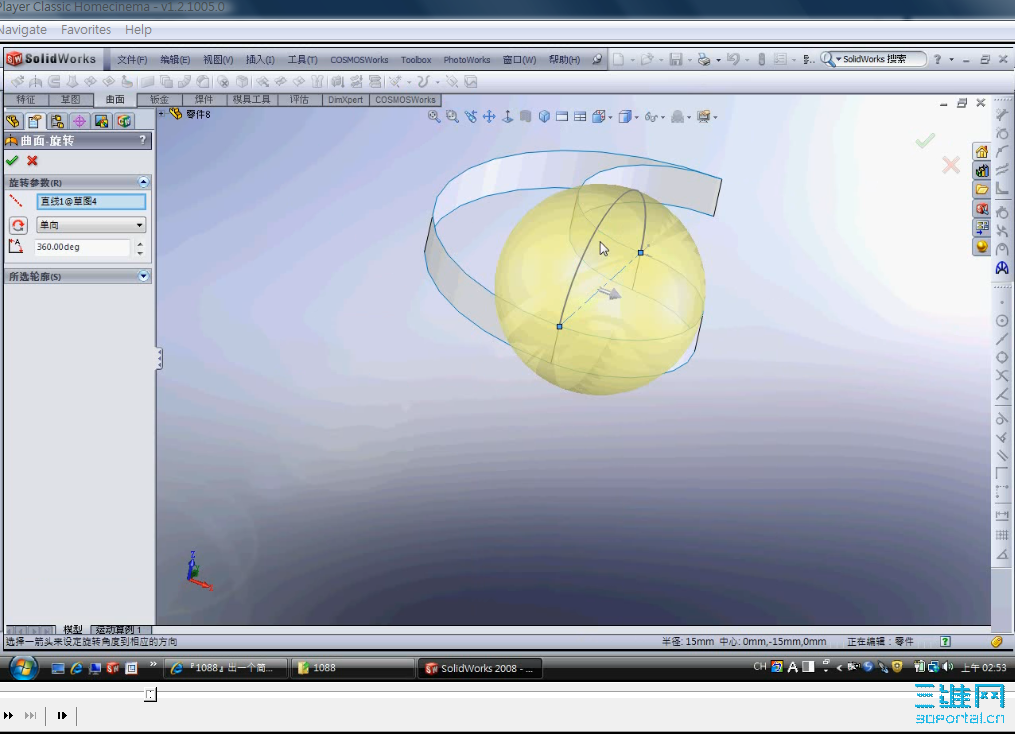Open COSMOSWorks manager cube tab icon

click(124, 121)
